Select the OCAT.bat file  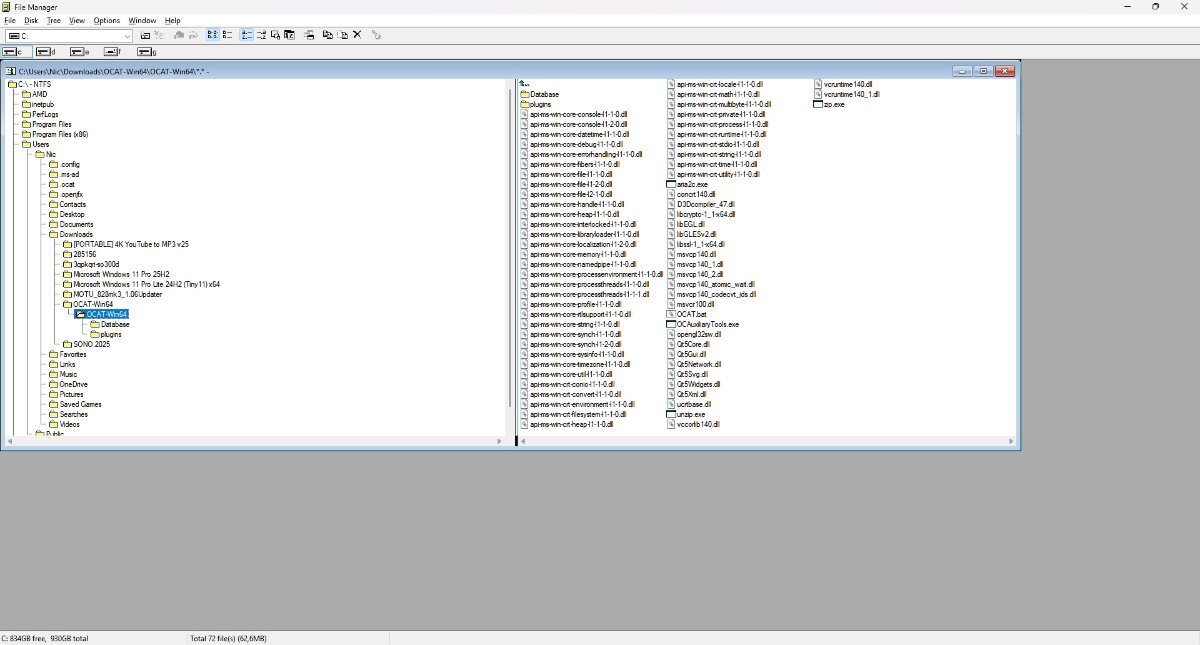[x=686, y=314]
